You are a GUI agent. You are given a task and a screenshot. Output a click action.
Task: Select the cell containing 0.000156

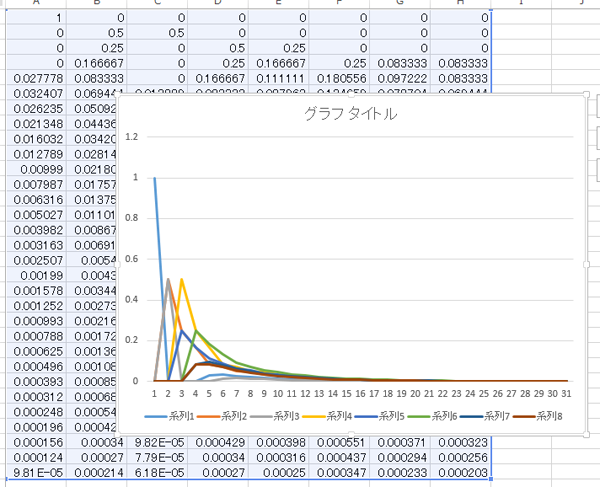tap(36, 443)
